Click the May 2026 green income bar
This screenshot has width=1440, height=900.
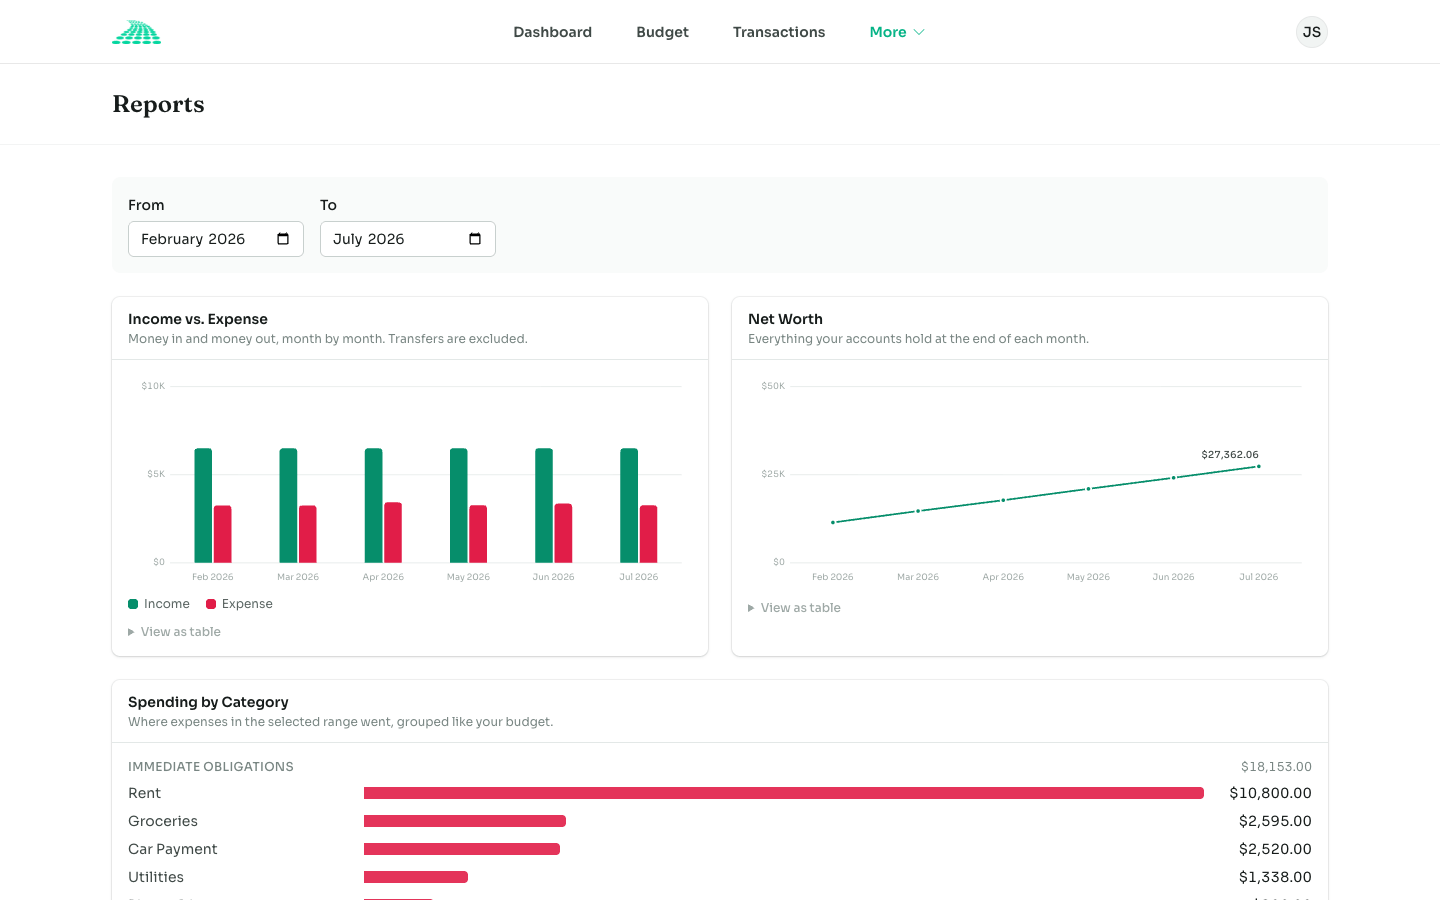click(459, 505)
